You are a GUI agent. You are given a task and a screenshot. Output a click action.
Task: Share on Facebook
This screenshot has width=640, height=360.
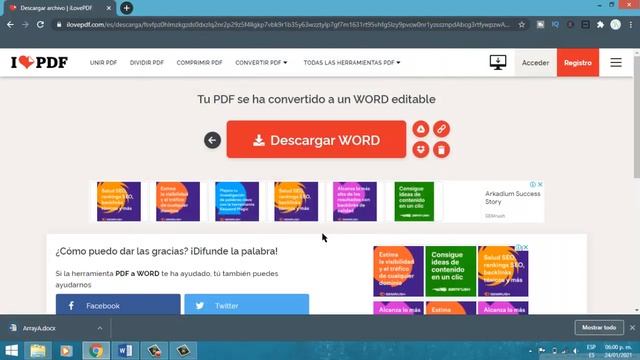pyautogui.click(x=118, y=304)
